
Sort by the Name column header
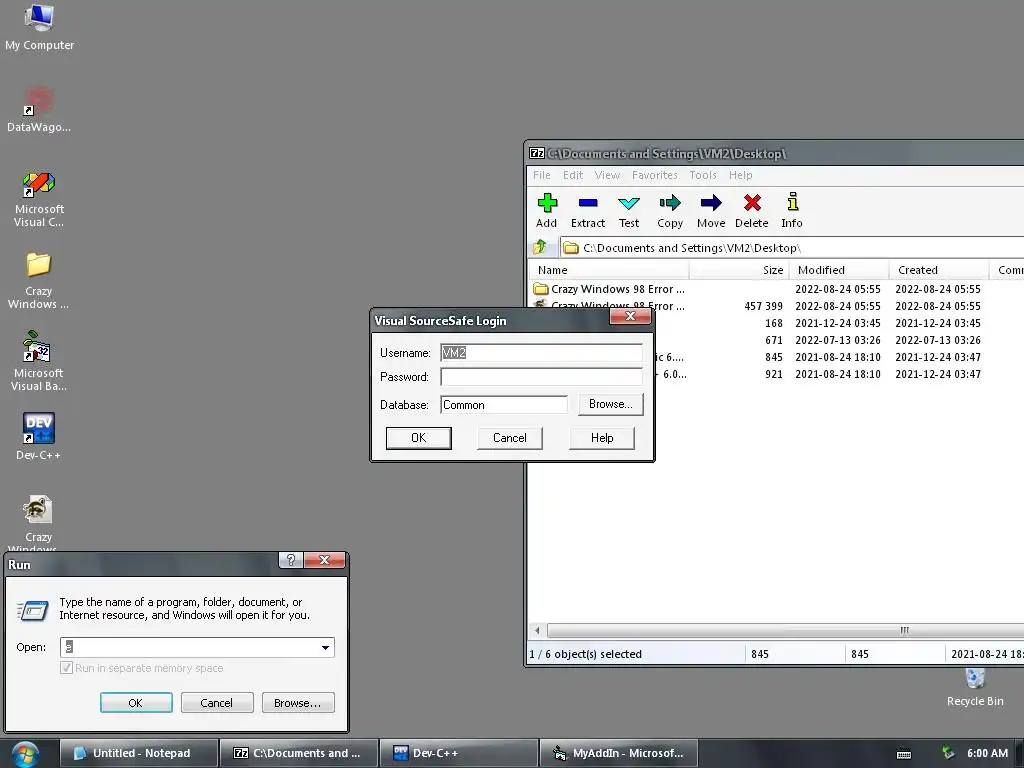point(608,270)
